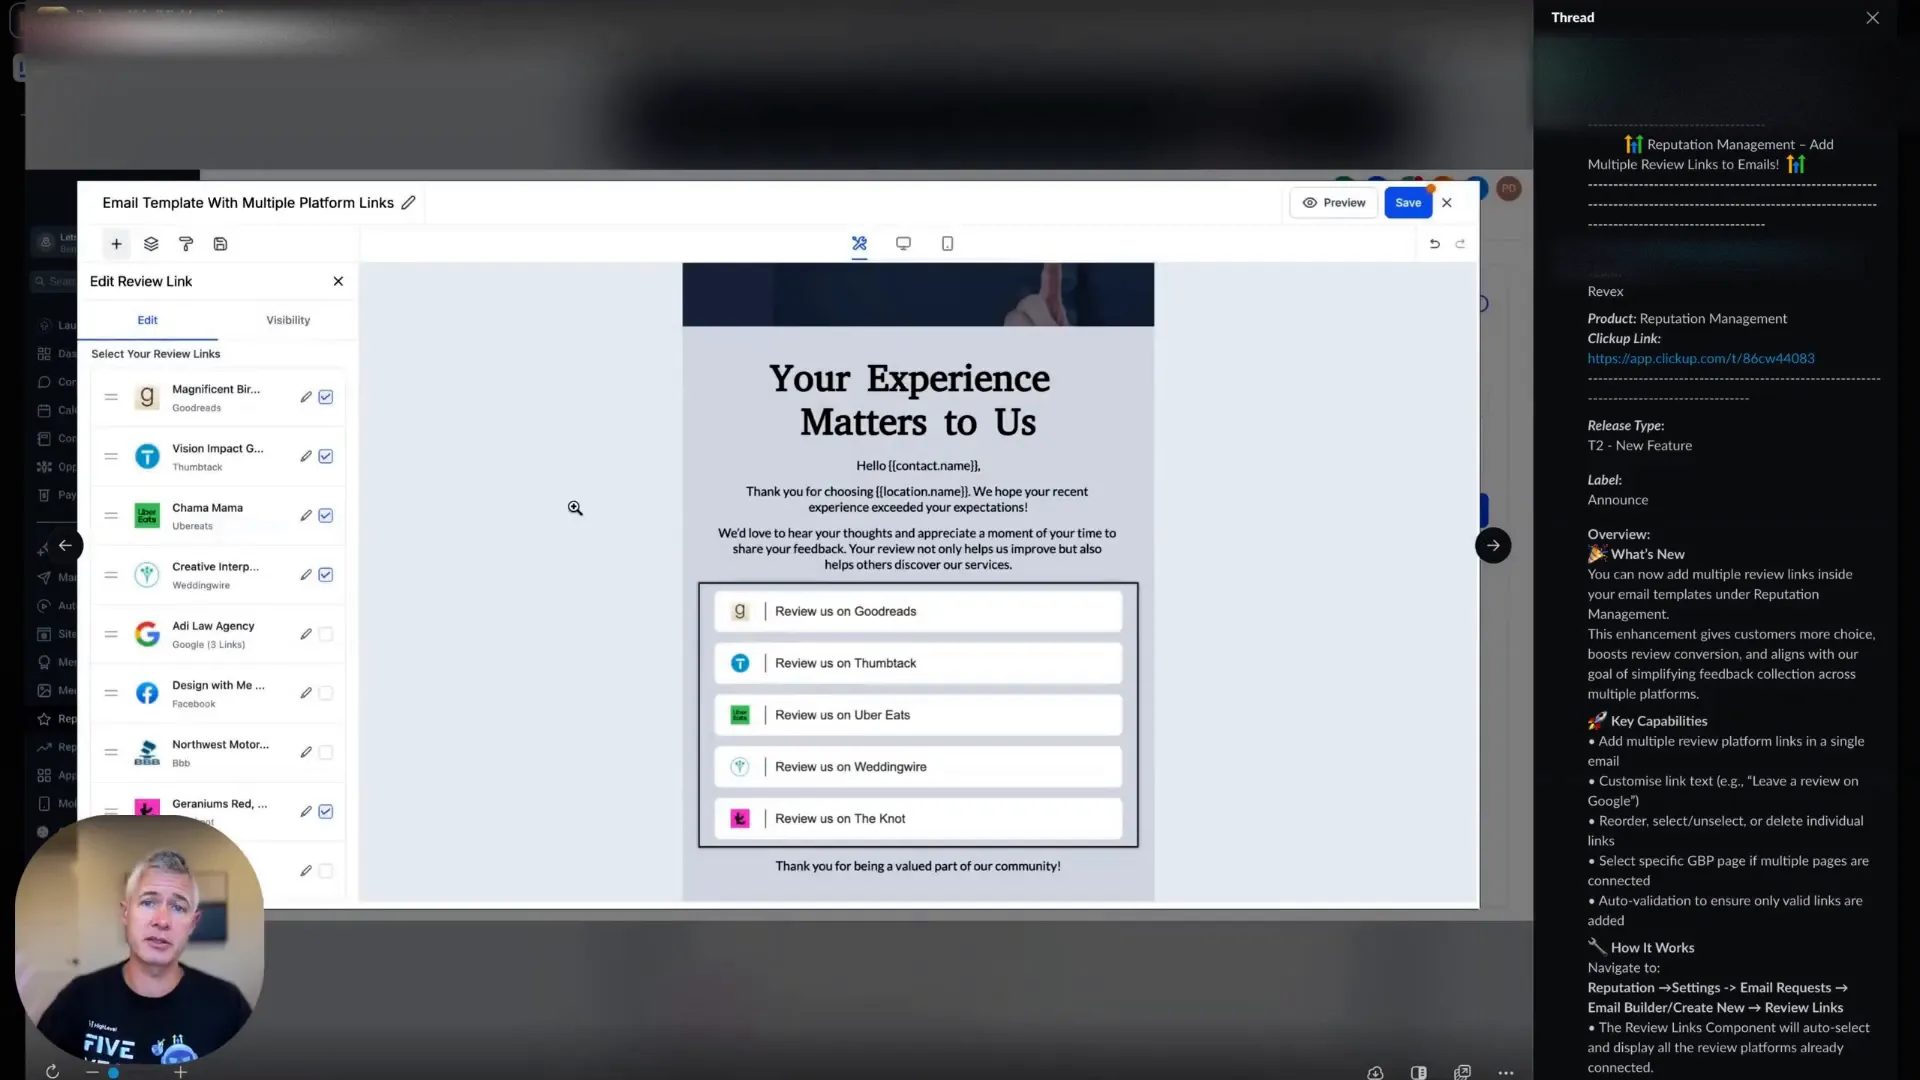1920x1080 pixels.
Task: Click the blue Save button
Action: tap(1408, 202)
